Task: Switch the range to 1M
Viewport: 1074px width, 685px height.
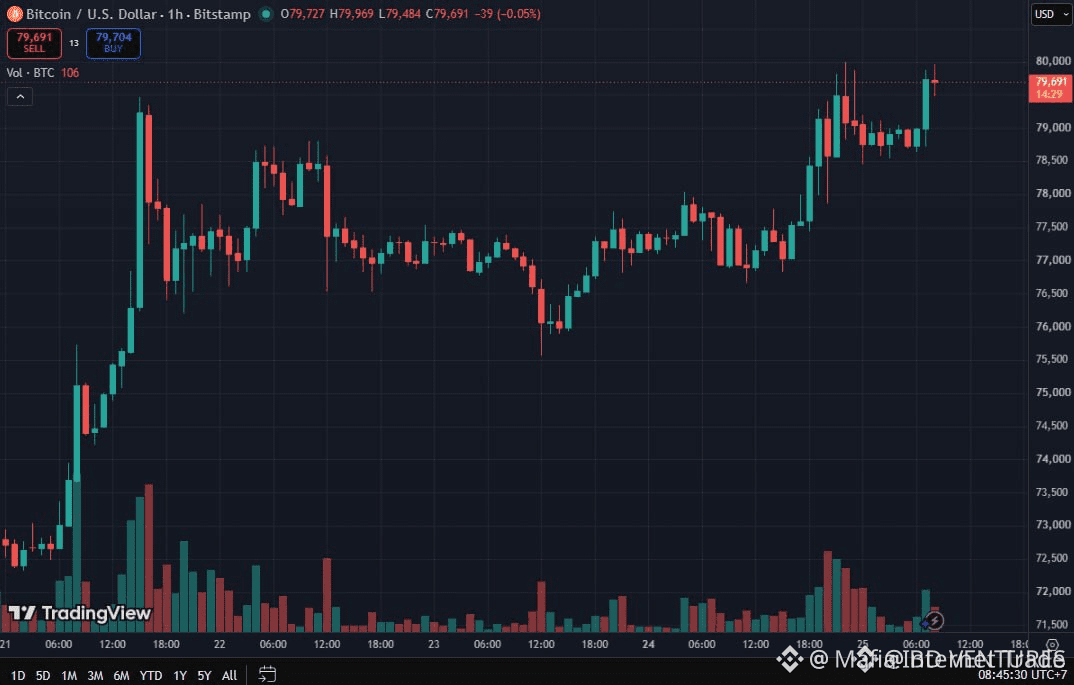Action: pos(68,675)
